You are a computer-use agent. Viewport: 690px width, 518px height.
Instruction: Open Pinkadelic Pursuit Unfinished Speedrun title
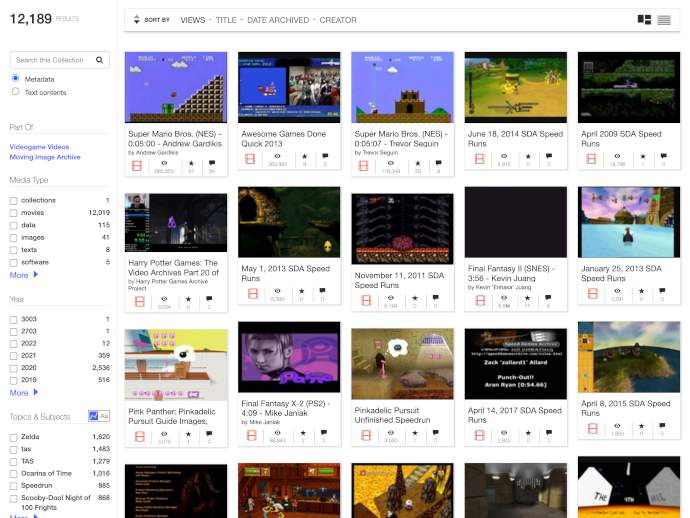click(392, 415)
